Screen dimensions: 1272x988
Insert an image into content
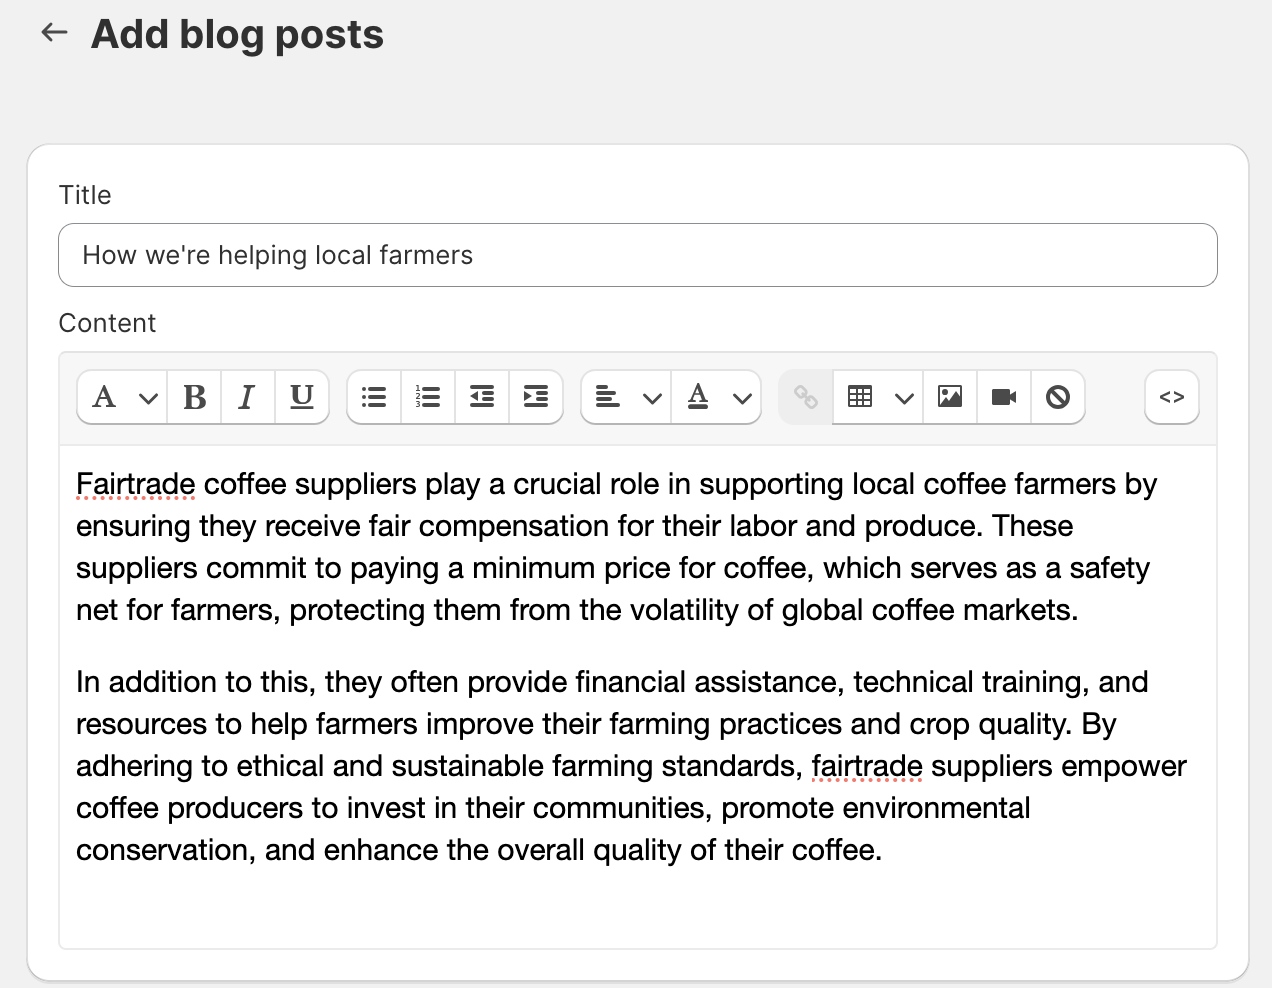[950, 397]
